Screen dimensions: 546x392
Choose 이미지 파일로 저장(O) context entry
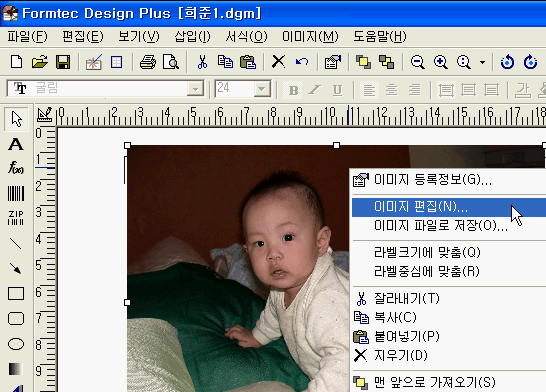(x=448, y=226)
